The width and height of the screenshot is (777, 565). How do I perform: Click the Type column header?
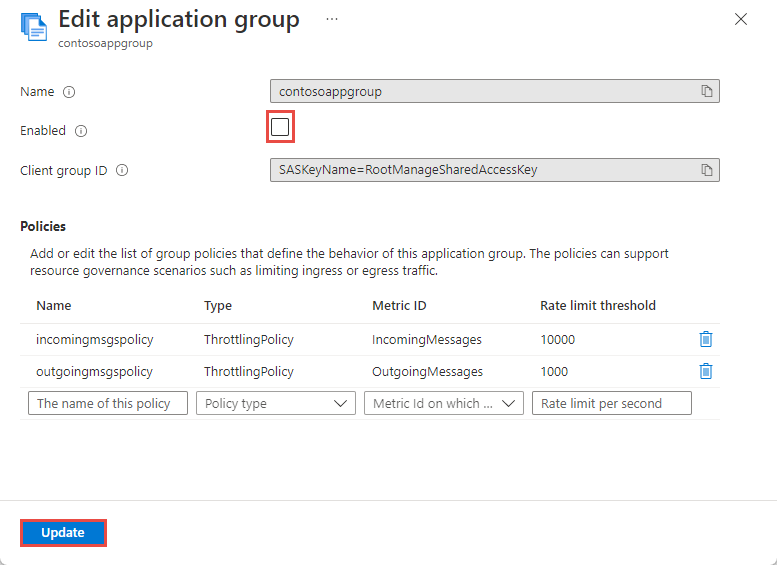(218, 306)
